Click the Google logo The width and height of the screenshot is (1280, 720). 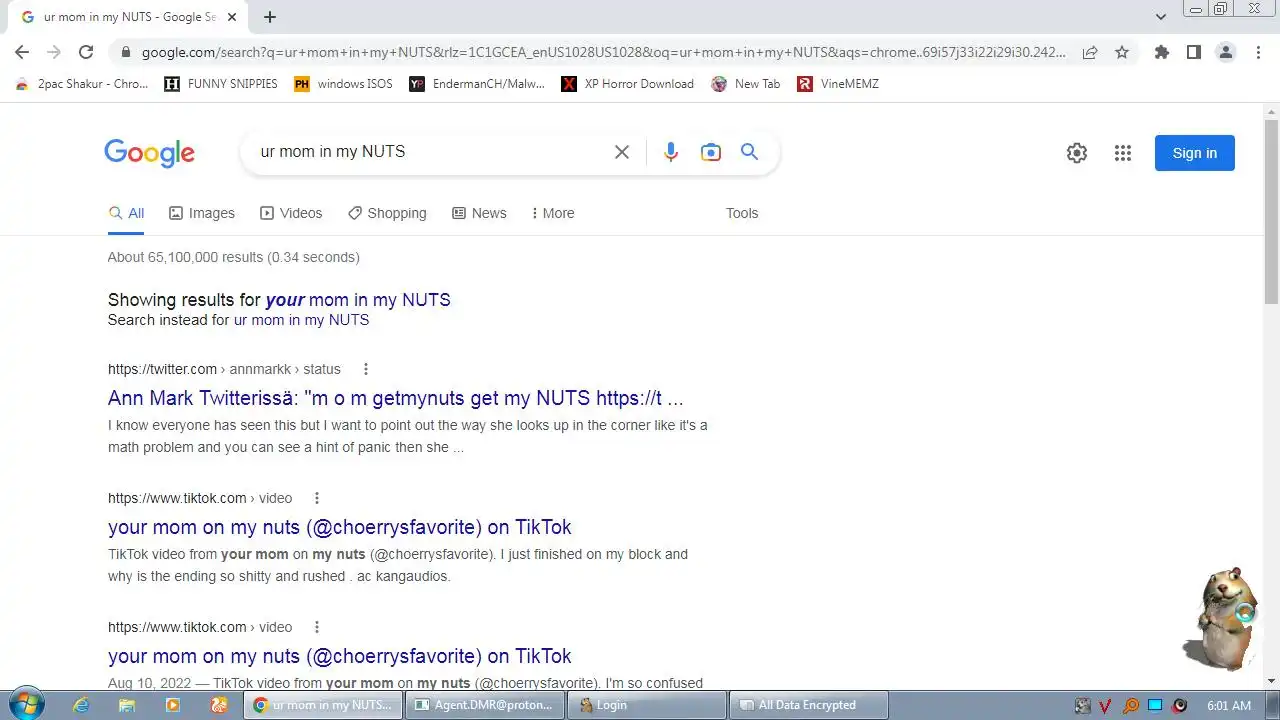point(150,153)
